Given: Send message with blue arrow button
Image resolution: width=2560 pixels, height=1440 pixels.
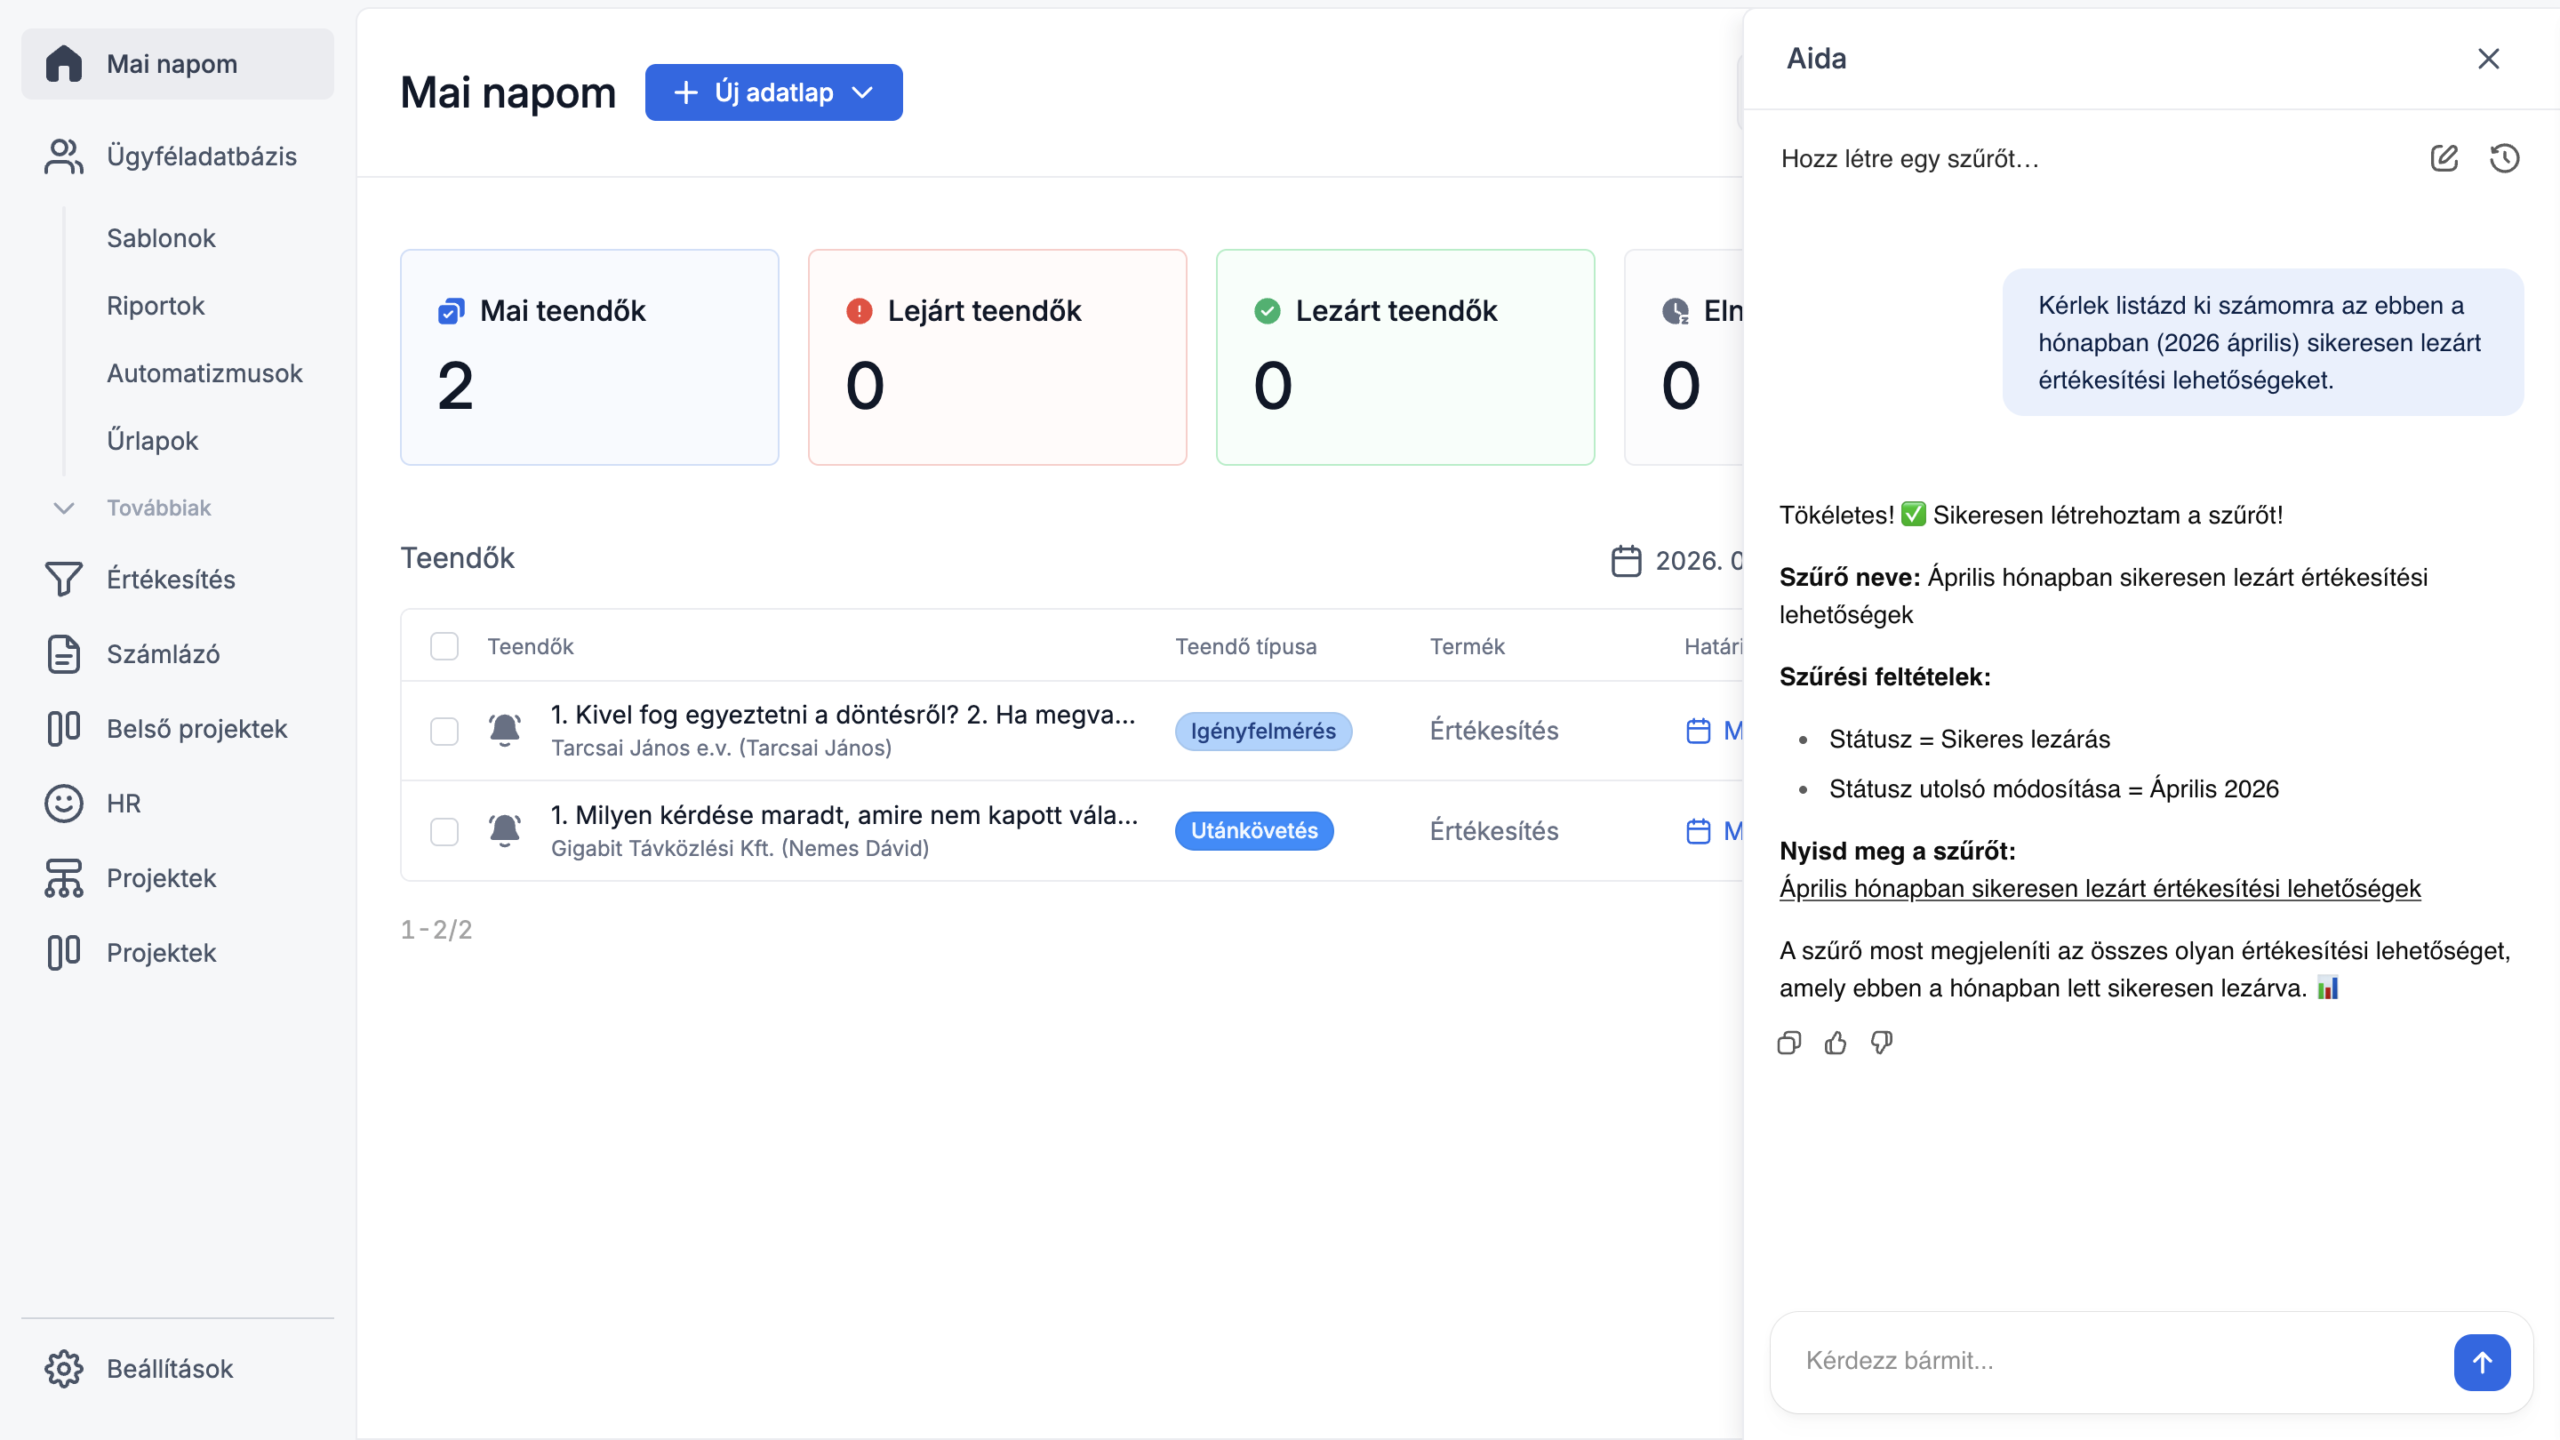Looking at the screenshot, I should 2481,1361.
